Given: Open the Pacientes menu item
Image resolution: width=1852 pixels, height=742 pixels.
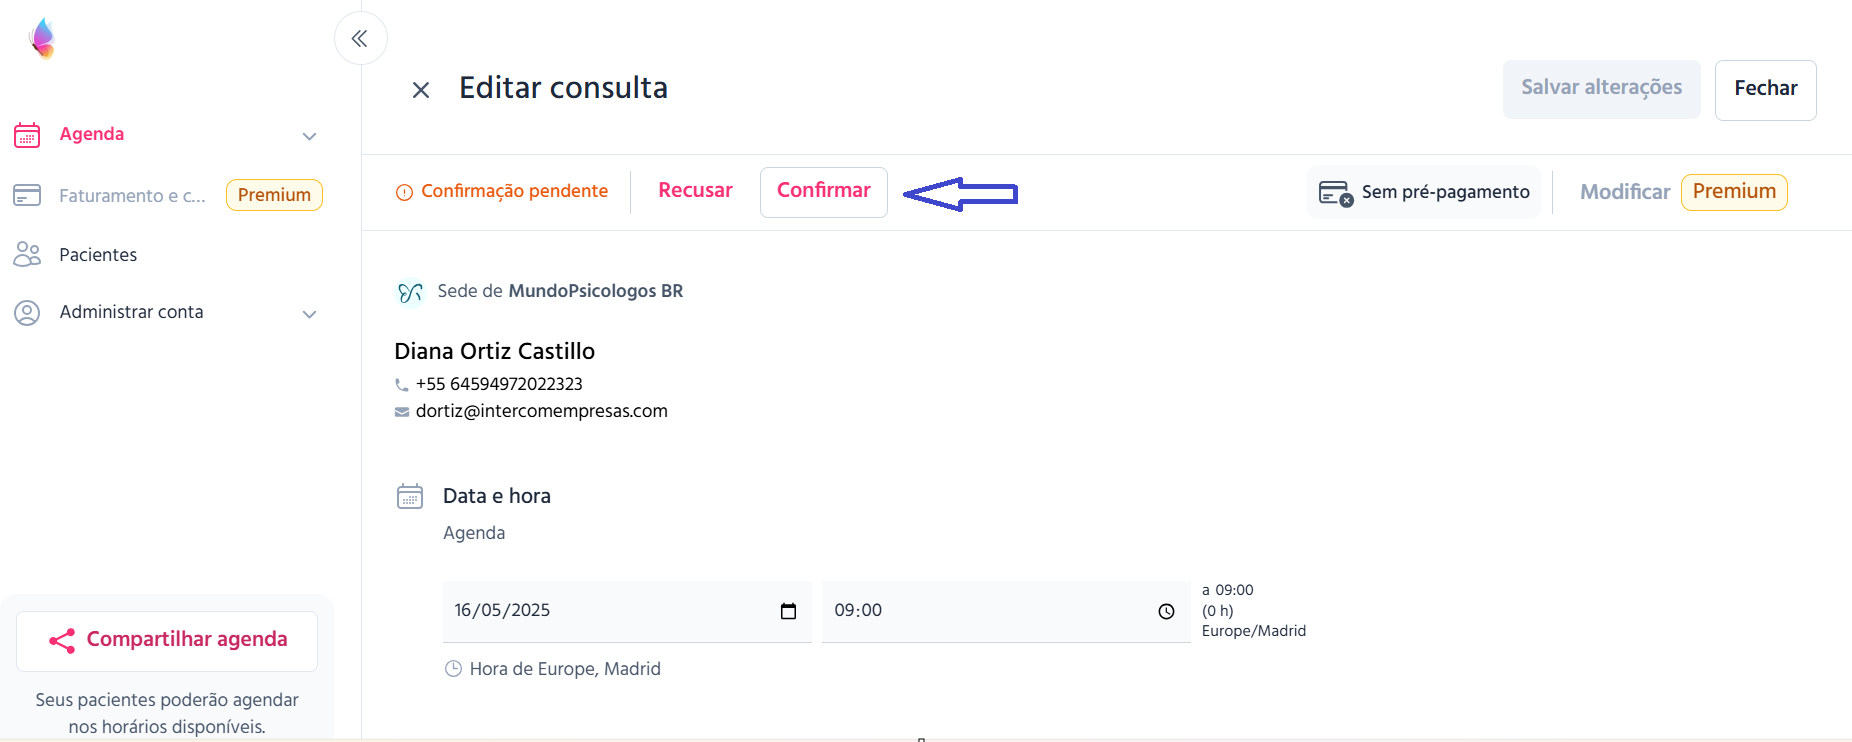Looking at the screenshot, I should tap(98, 255).
